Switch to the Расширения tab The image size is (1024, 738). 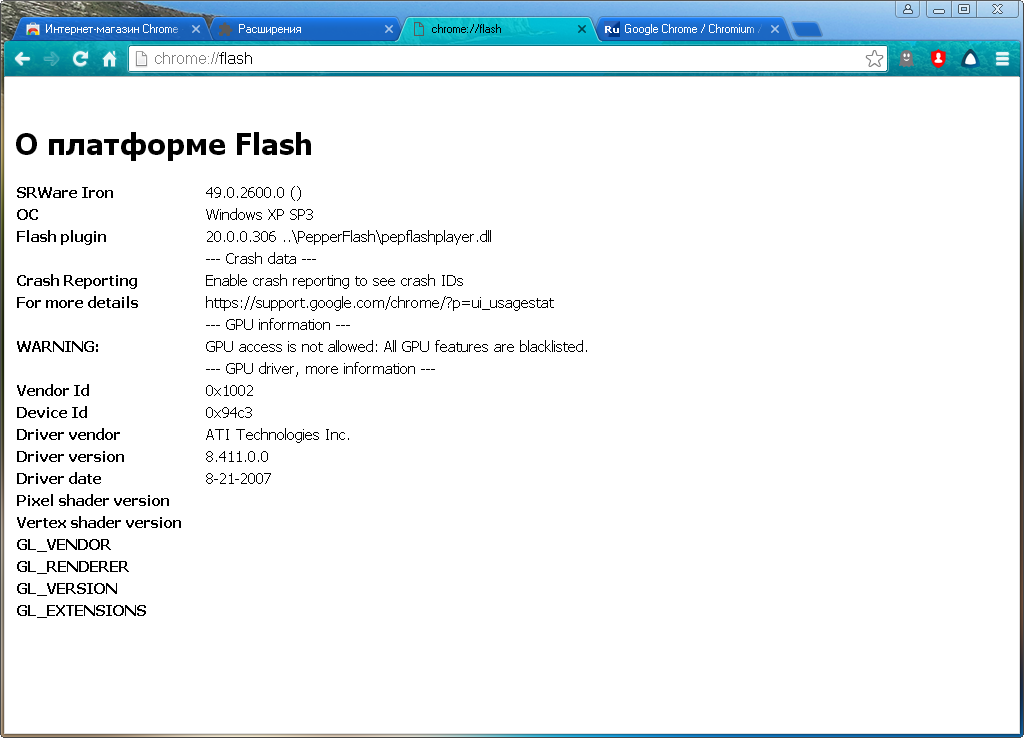(302, 29)
